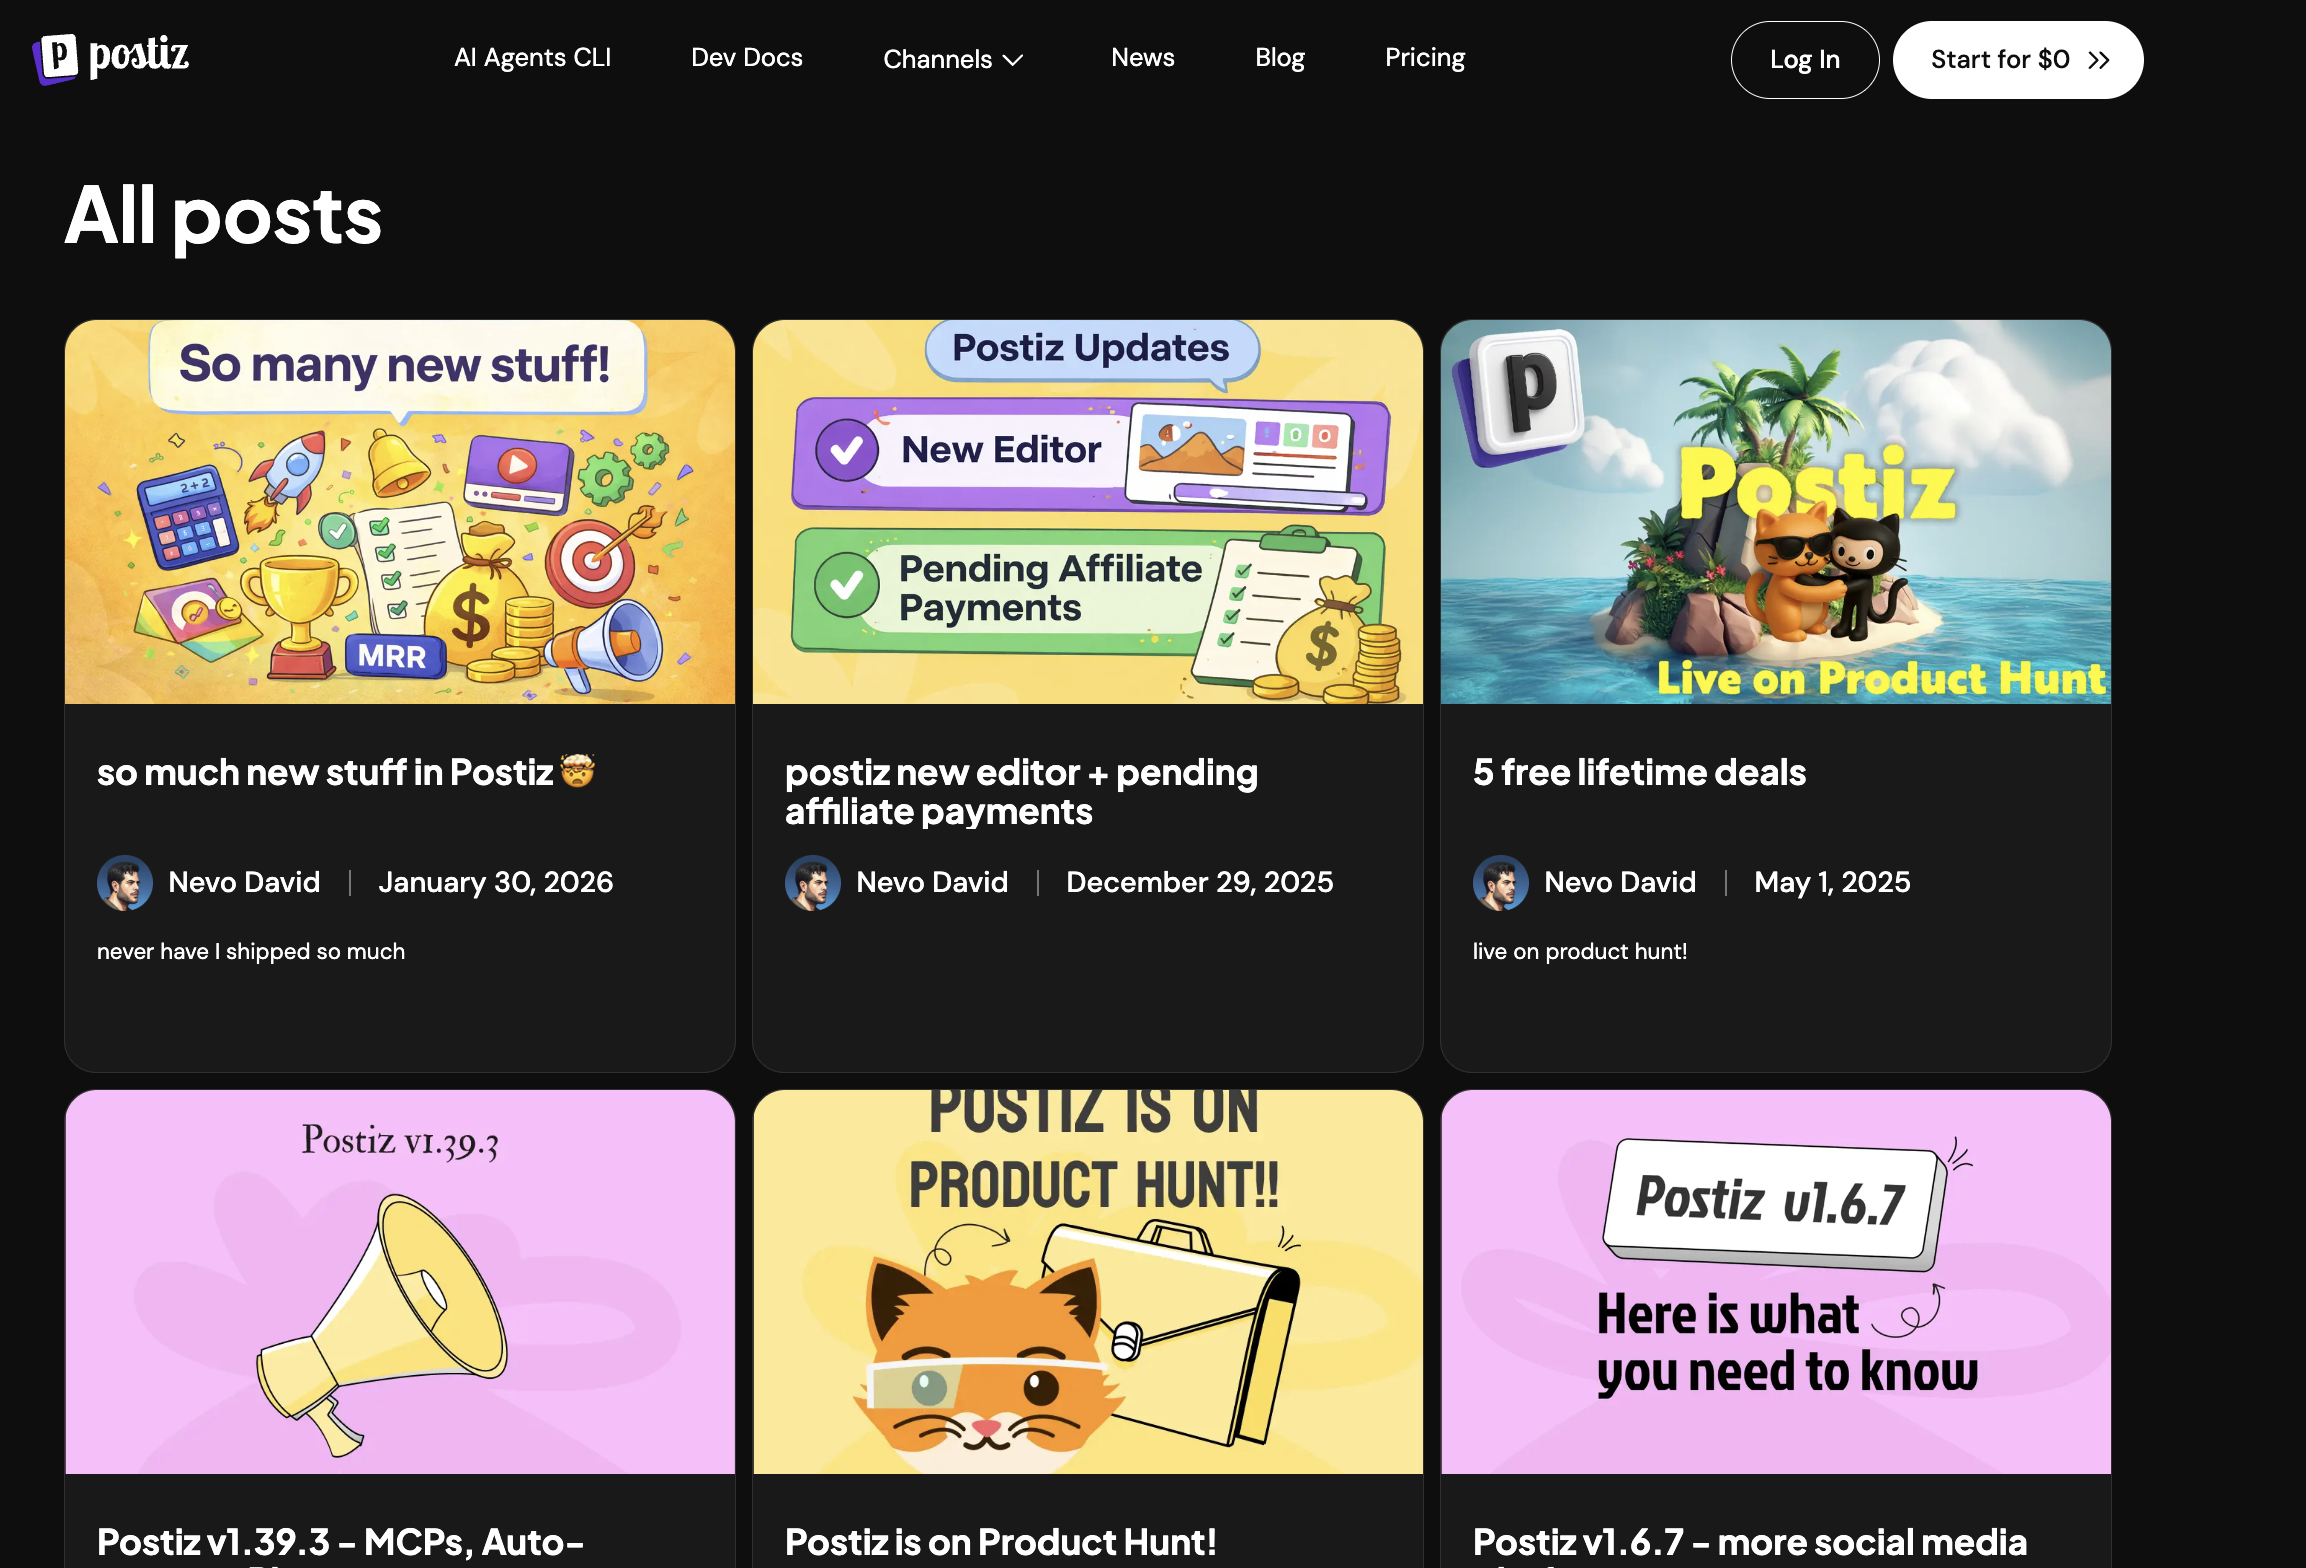
Task: Open the '5 free lifetime deals' post title
Action: coord(1639,772)
